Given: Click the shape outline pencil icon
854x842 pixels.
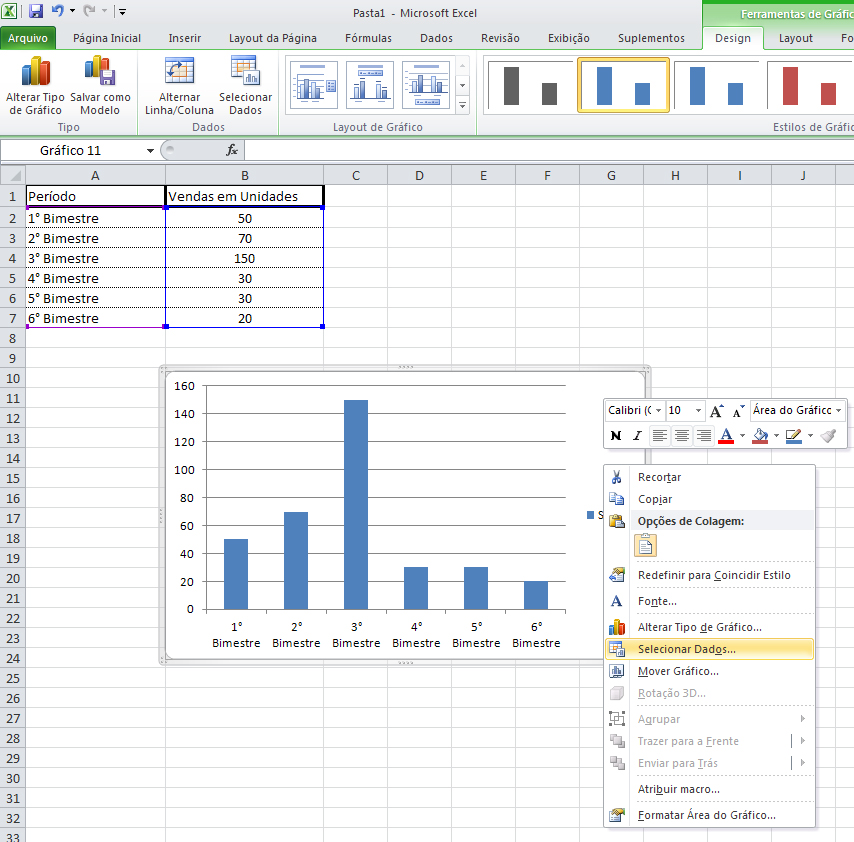Looking at the screenshot, I should click(x=794, y=436).
